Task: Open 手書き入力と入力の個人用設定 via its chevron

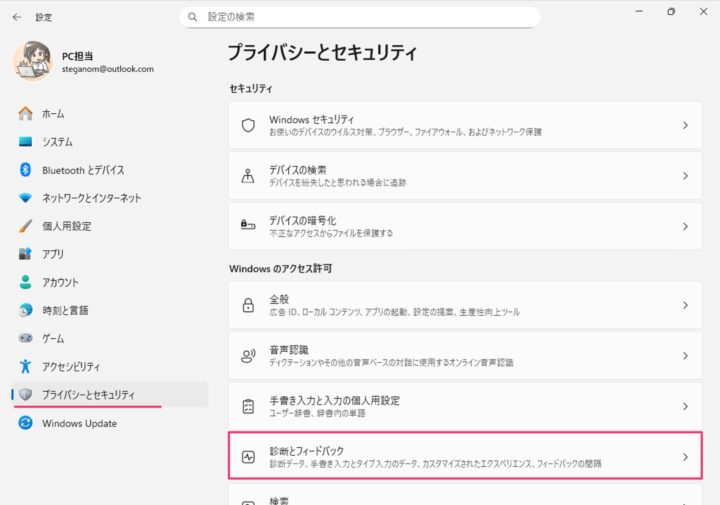Action: [685, 406]
